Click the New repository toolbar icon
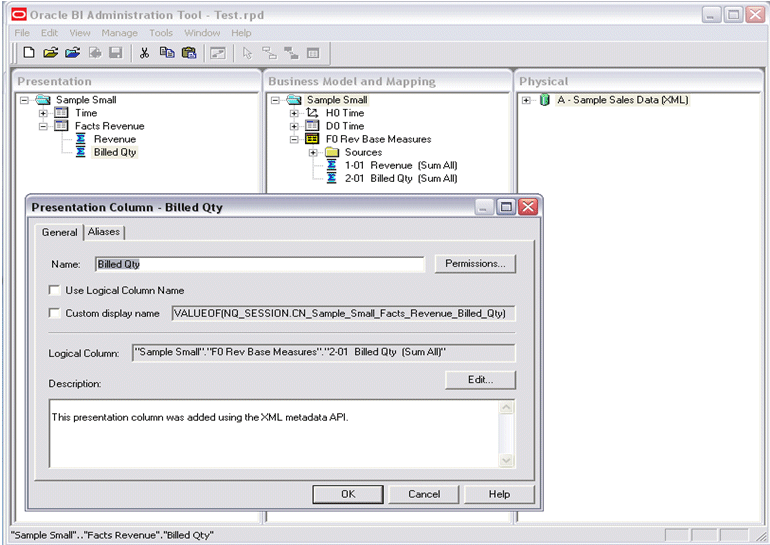This screenshot has width=770, height=545. pyautogui.click(x=29, y=53)
